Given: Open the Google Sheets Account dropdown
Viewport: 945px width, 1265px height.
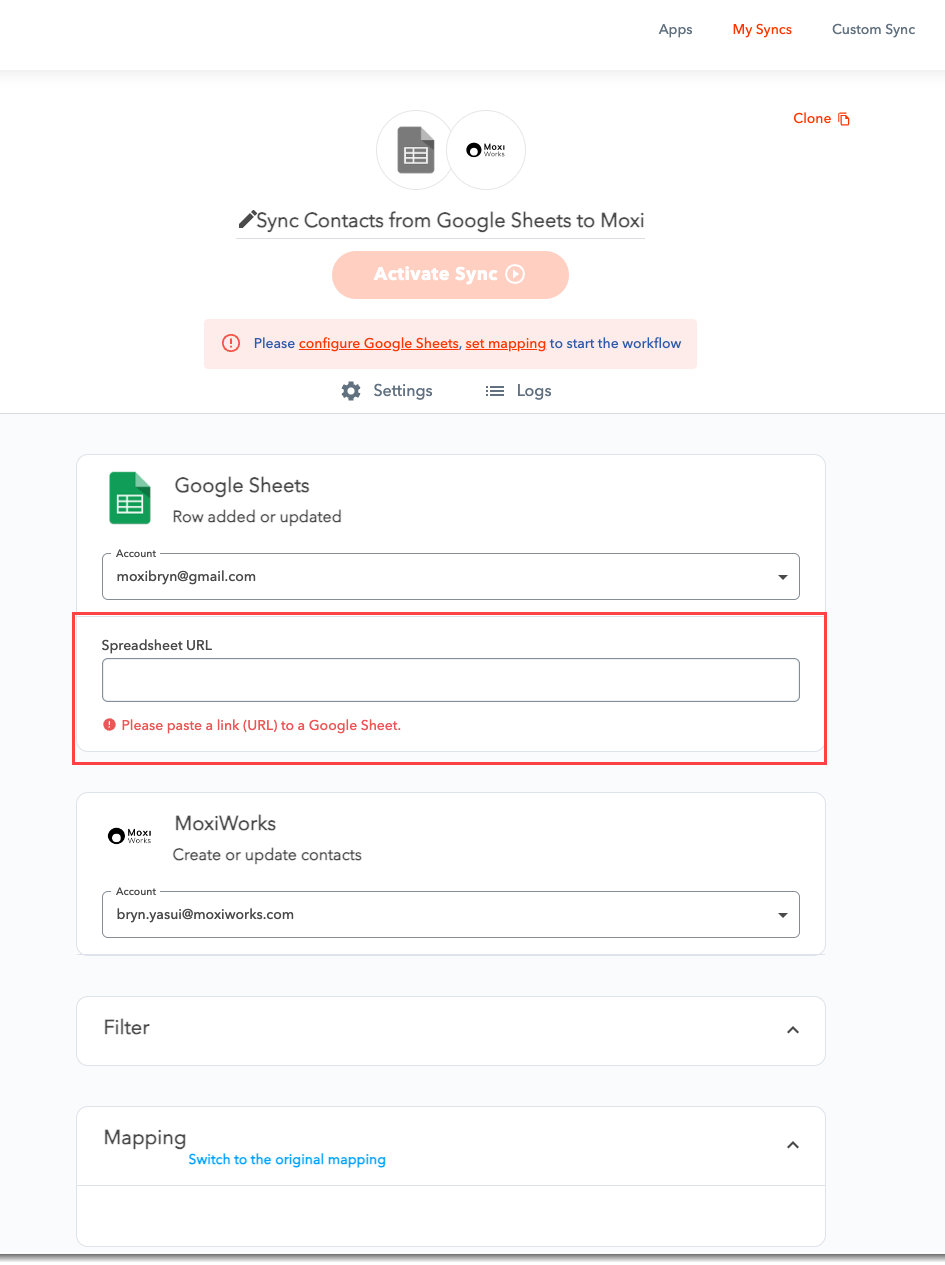Looking at the screenshot, I should (x=450, y=576).
